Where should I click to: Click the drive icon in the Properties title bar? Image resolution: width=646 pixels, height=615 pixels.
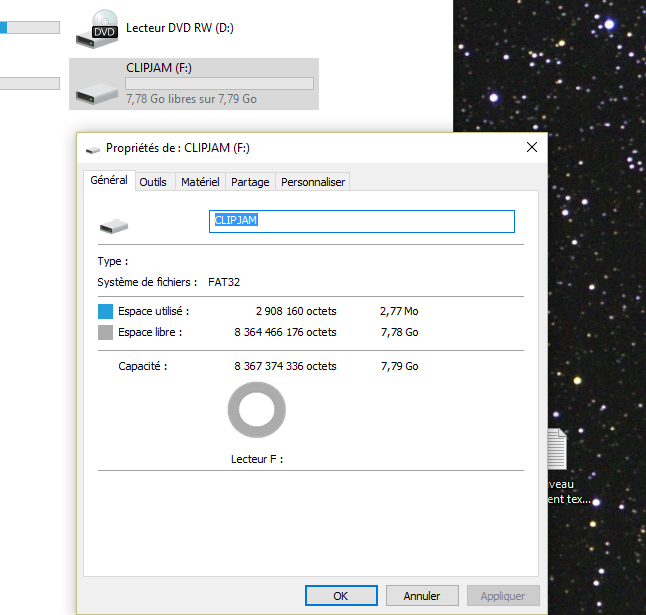pyautogui.click(x=93, y=150)
